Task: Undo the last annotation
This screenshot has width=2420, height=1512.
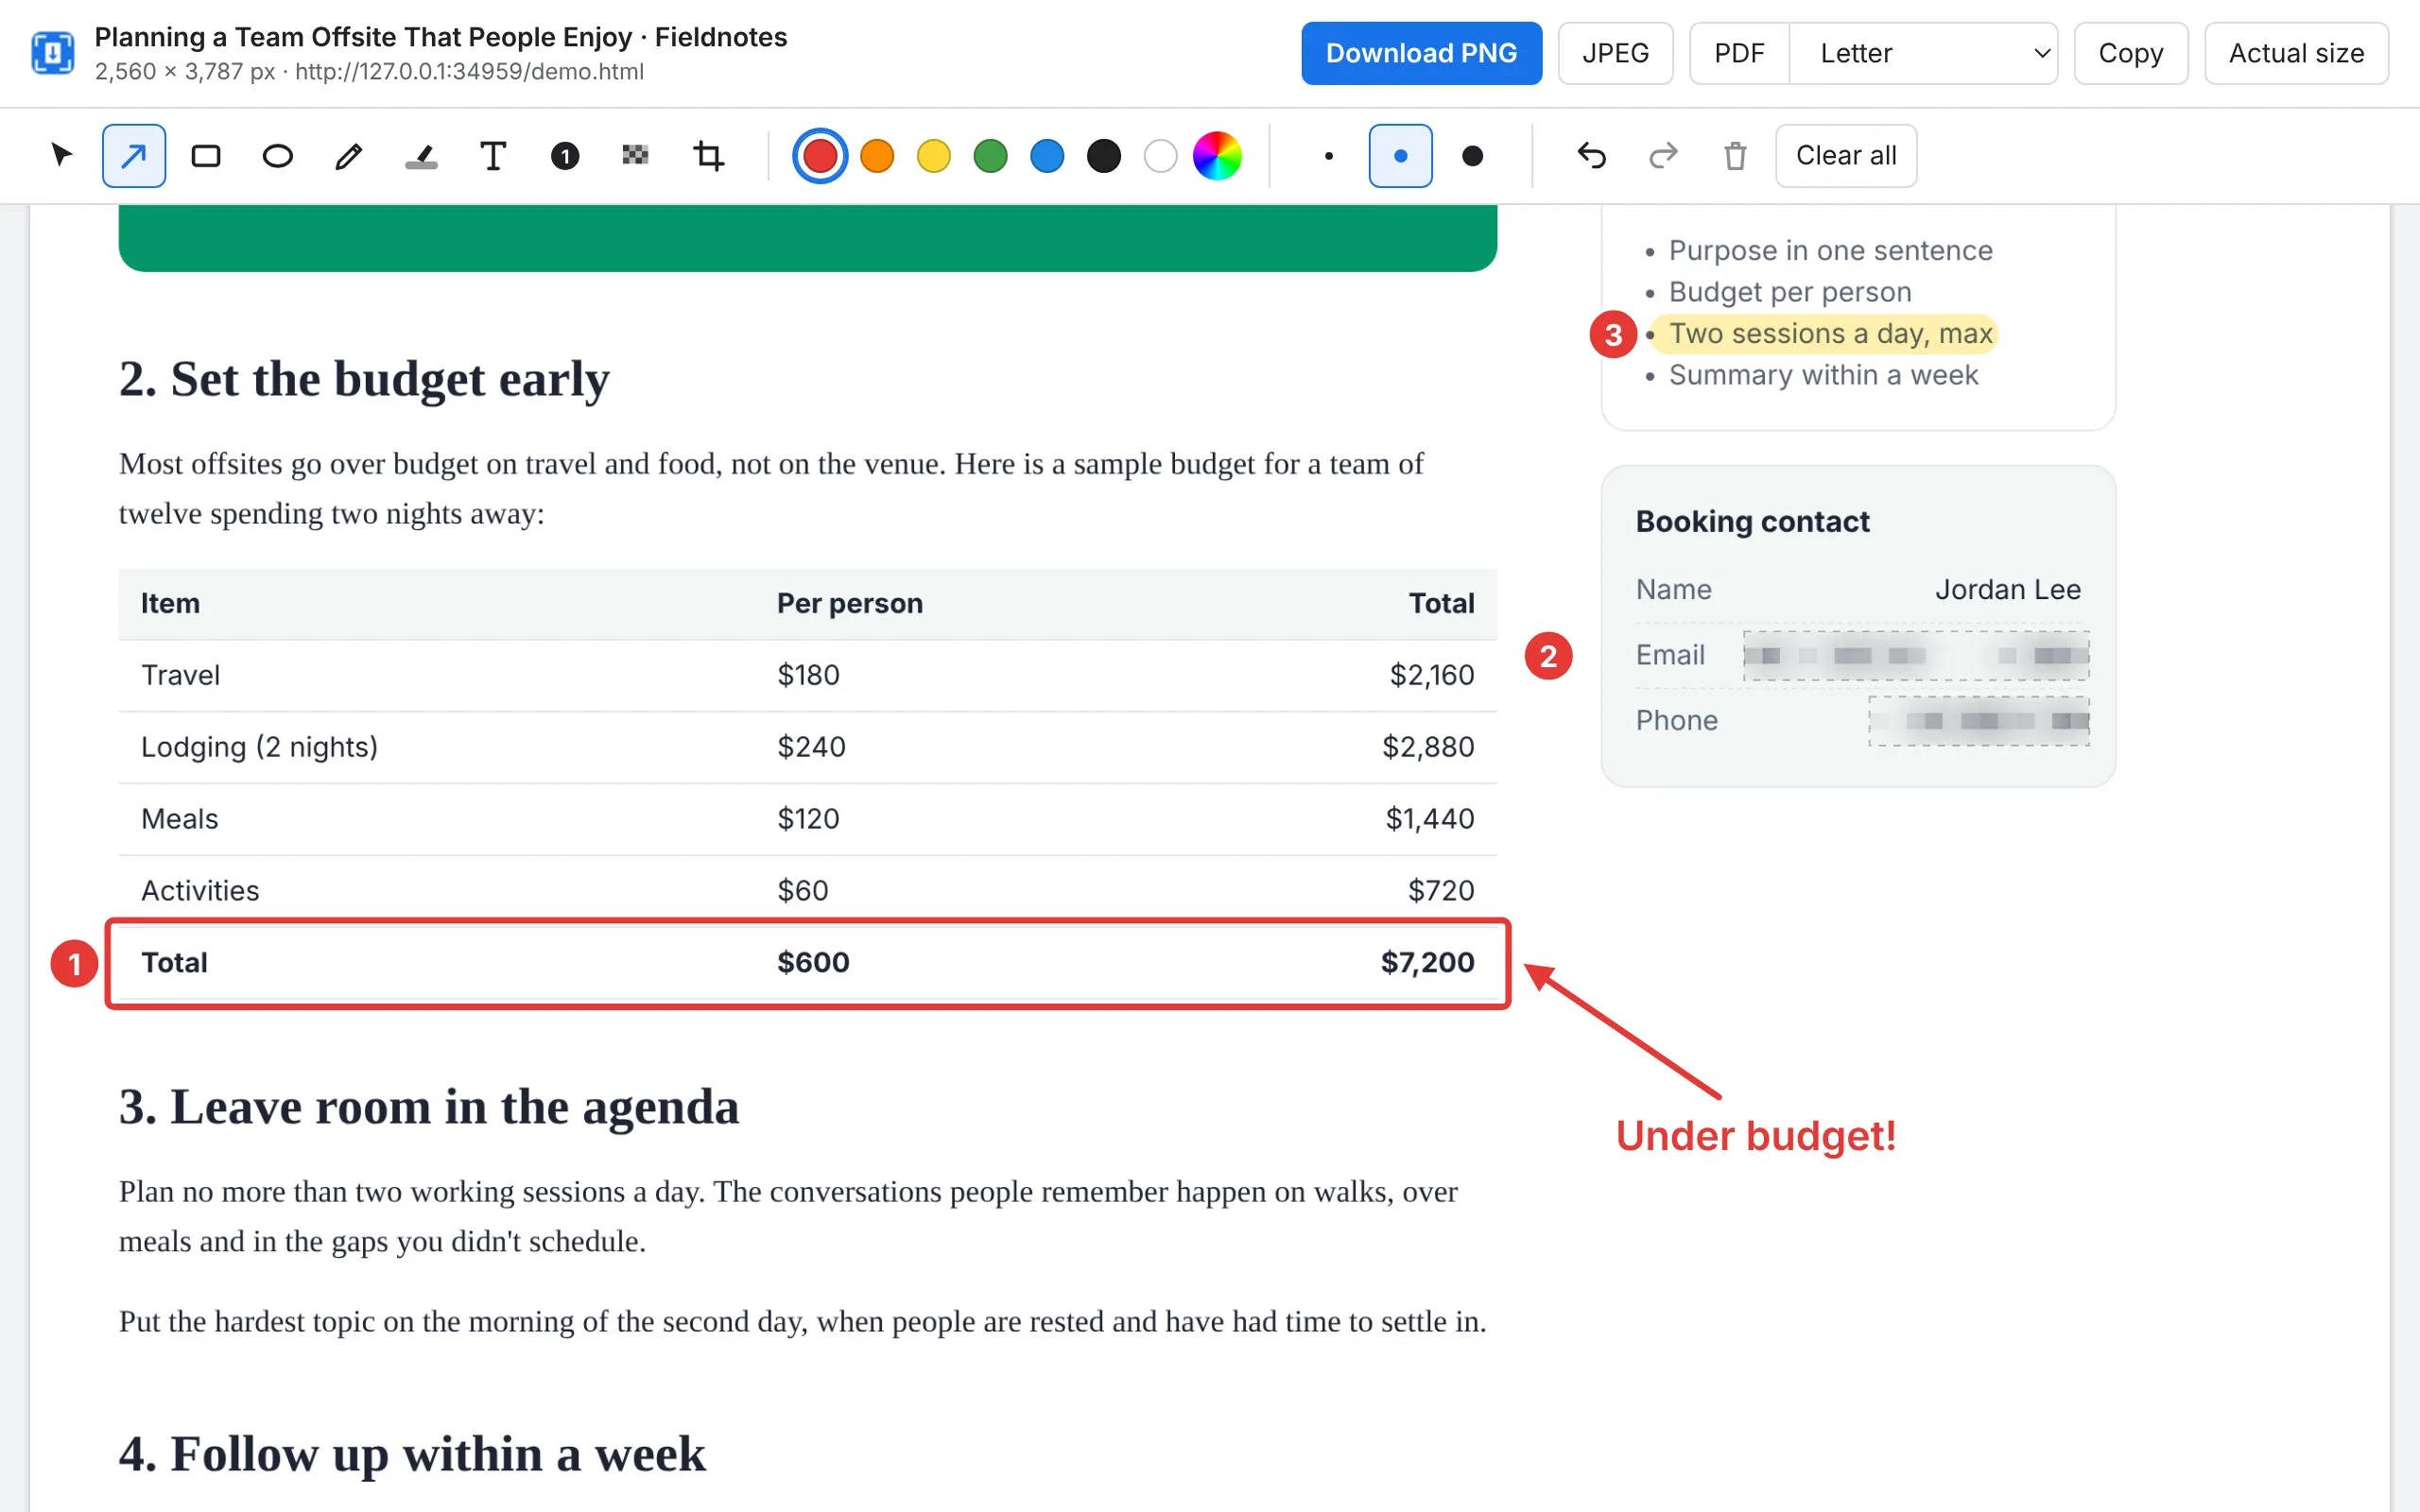Action: click(1591, 155)
